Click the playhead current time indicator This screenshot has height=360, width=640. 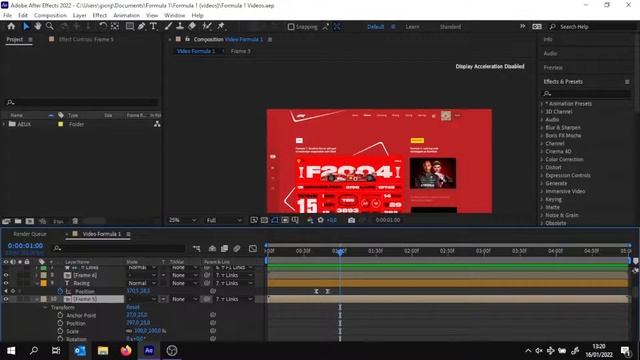coord(340,252)
